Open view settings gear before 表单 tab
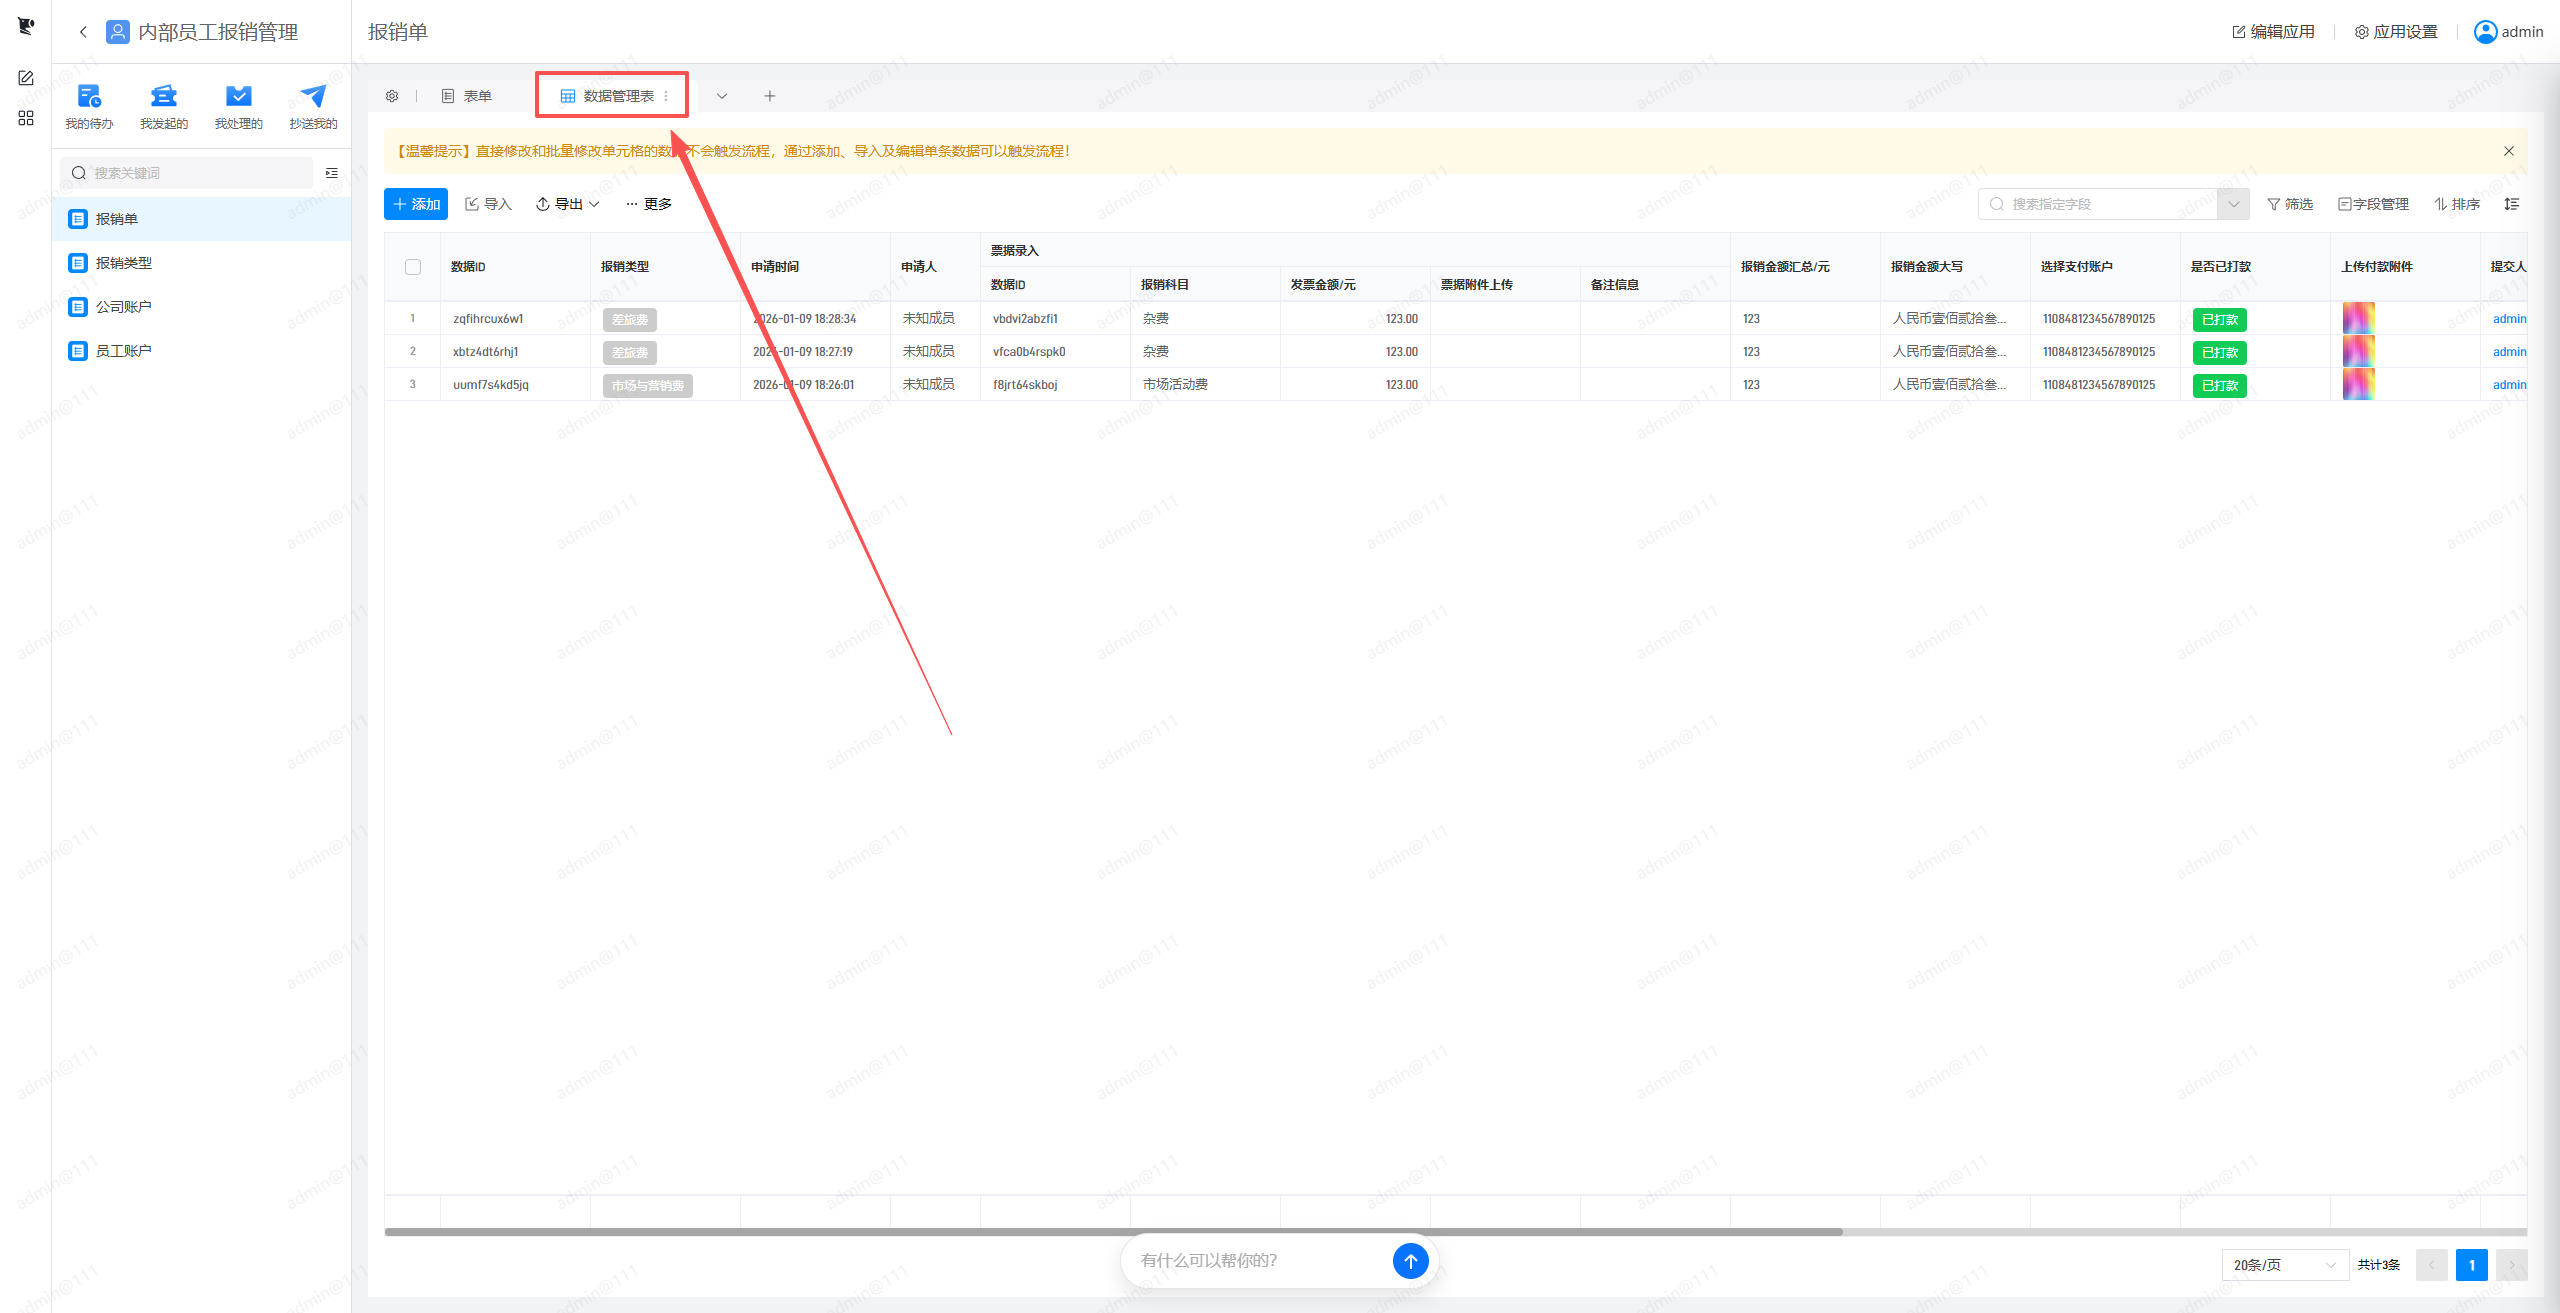 tap(392, 96)
